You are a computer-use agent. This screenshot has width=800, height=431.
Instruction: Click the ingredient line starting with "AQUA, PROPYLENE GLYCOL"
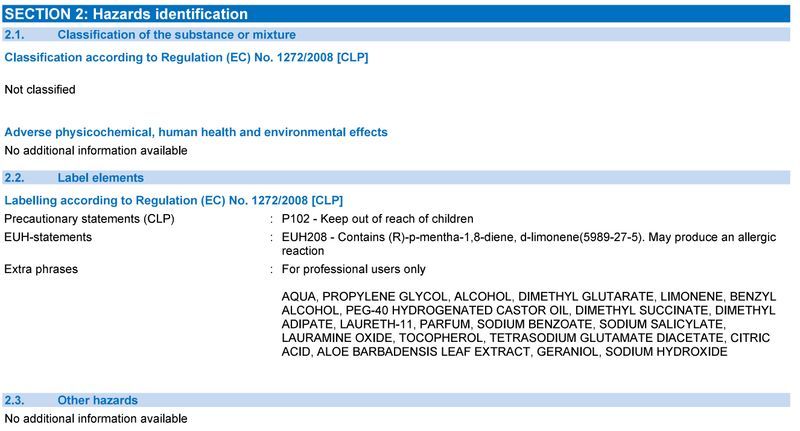pyautogui.click(x=529, y=298)
